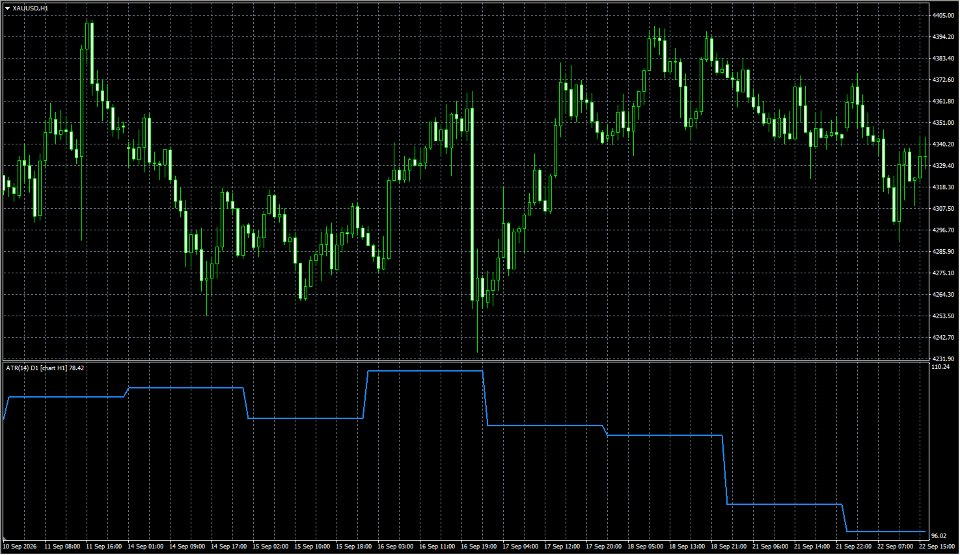This screenshot has height=555, width=960.
Task: Click the 15 Sep 18:00 time label
Action: click(x=354, y=546)
